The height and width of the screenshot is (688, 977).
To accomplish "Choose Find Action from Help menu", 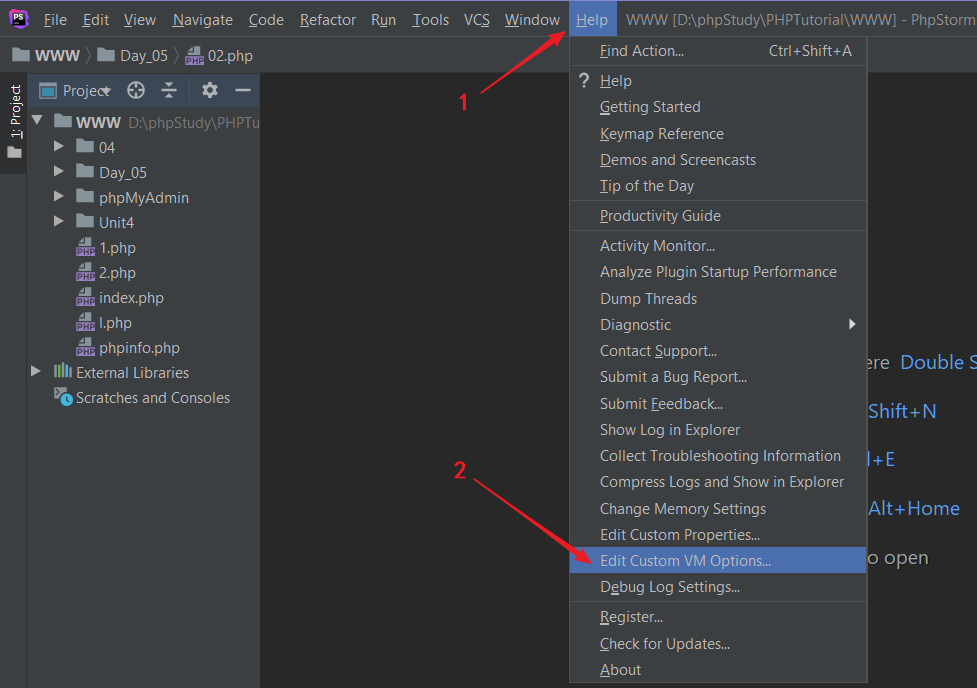I will pyautogui.click(x=718, y=51).
